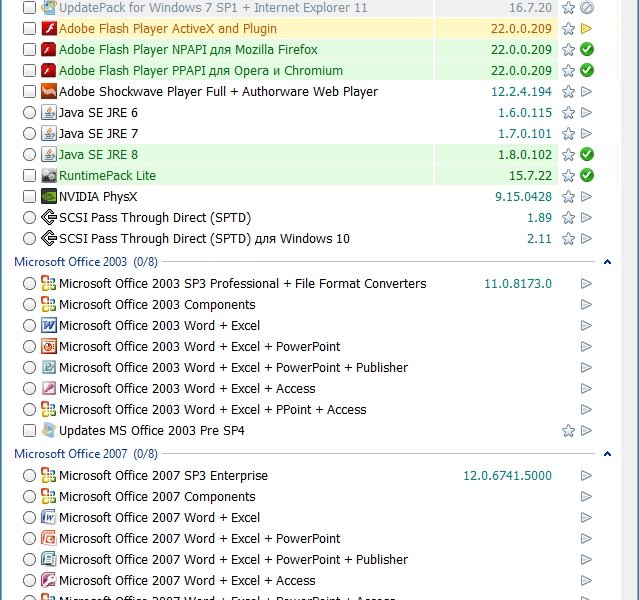Click the star icon for Updates MS Office 2003 Pre SP4

click(568, 430)
